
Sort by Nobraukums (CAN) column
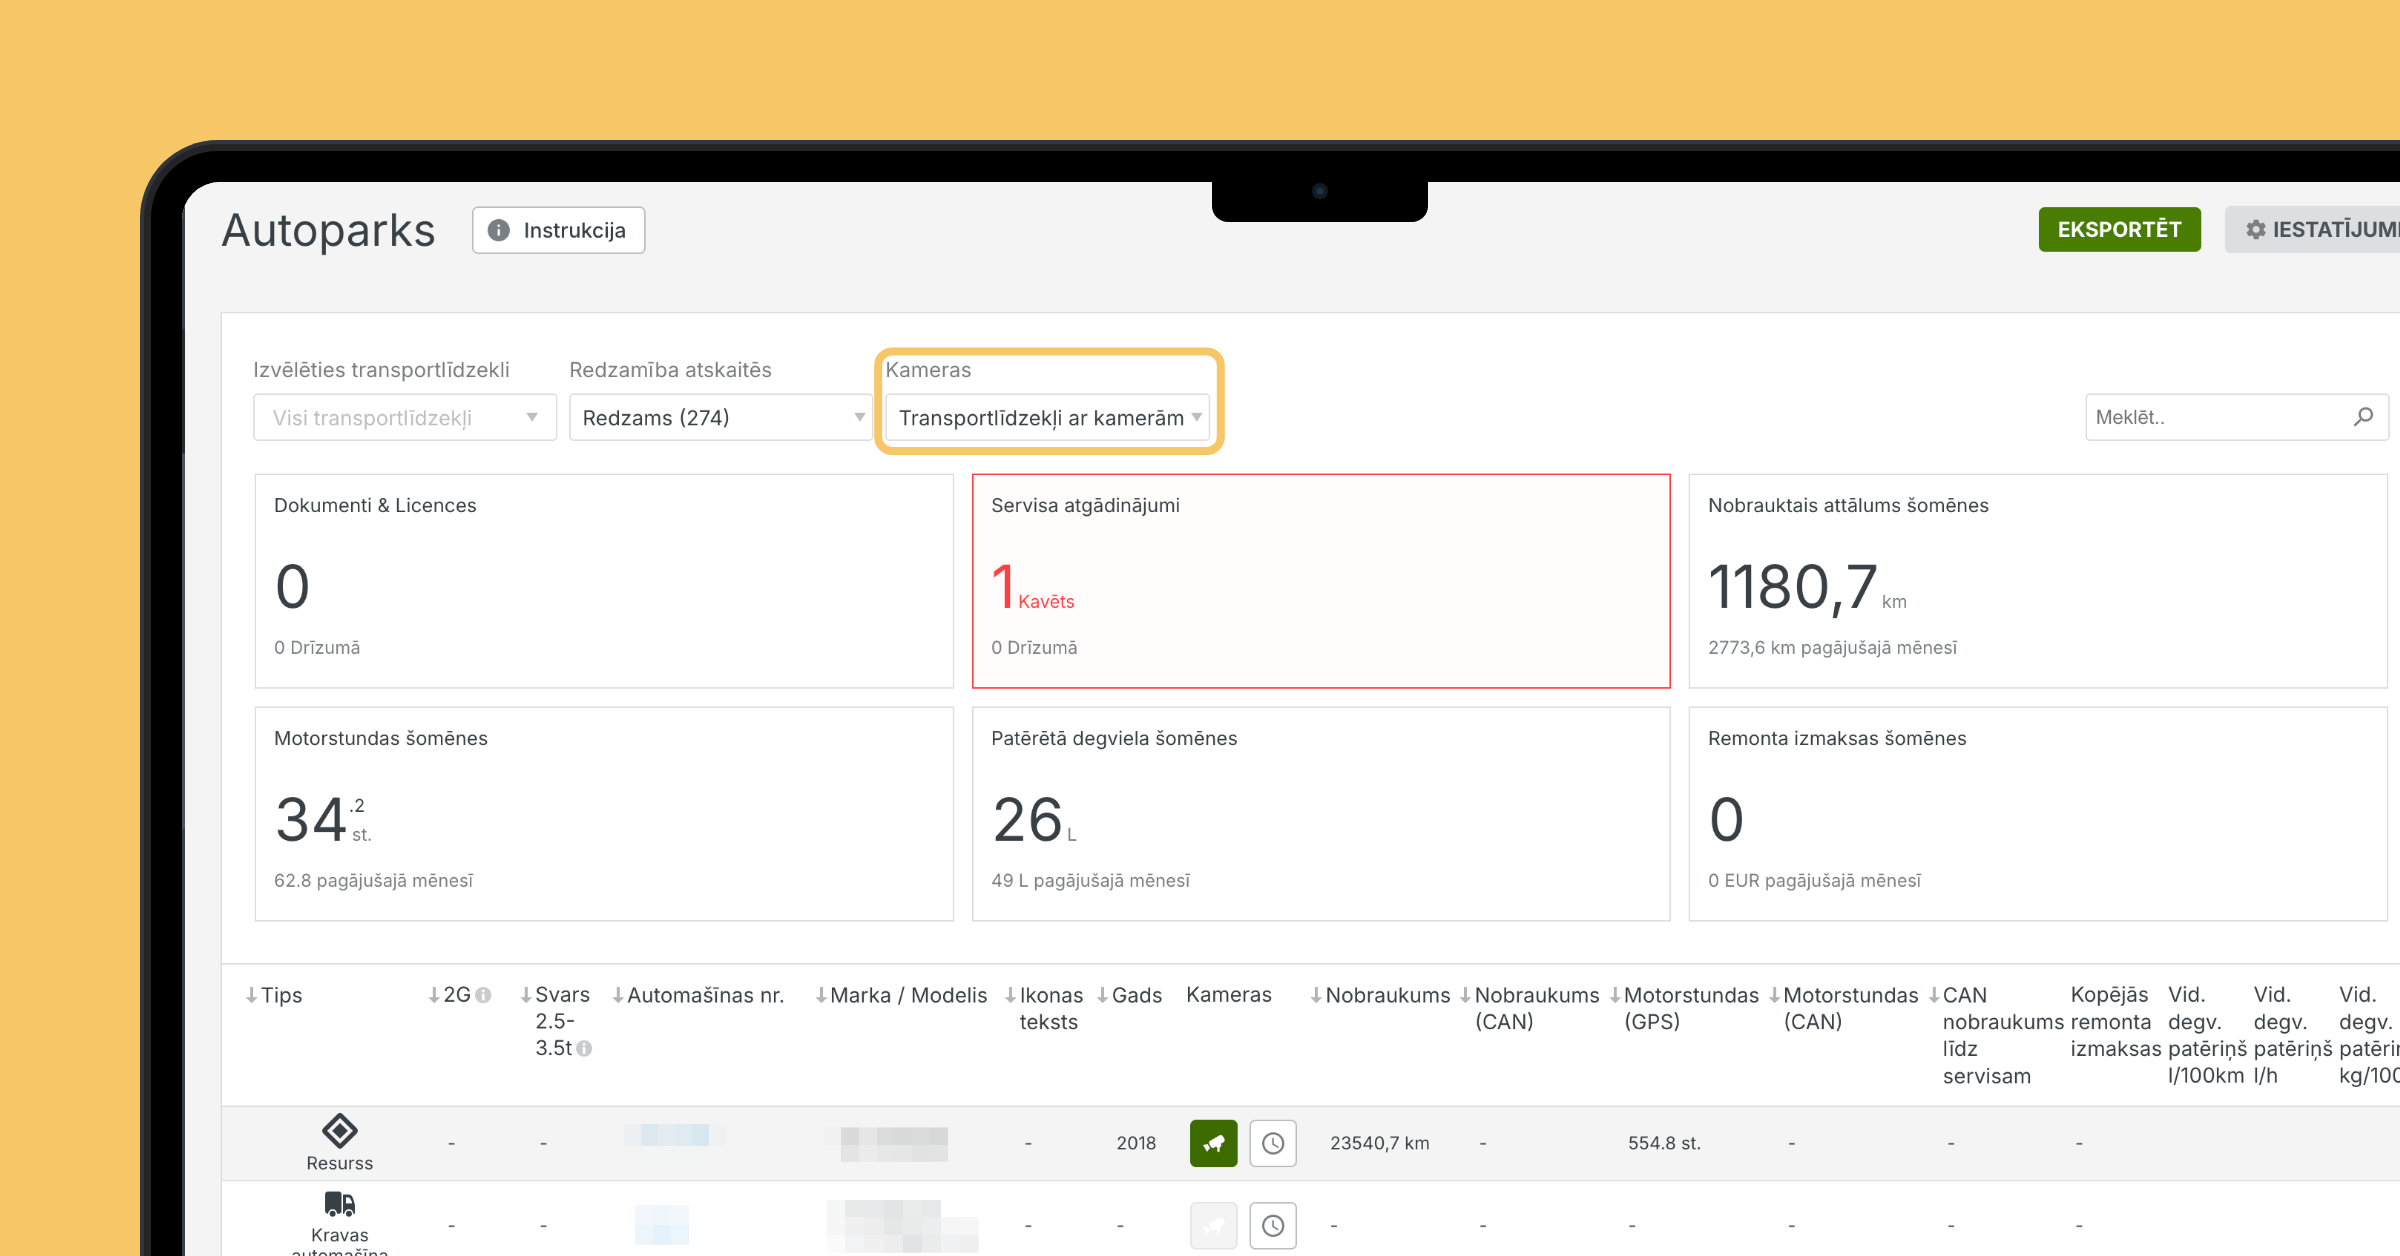[1530, 1008]
